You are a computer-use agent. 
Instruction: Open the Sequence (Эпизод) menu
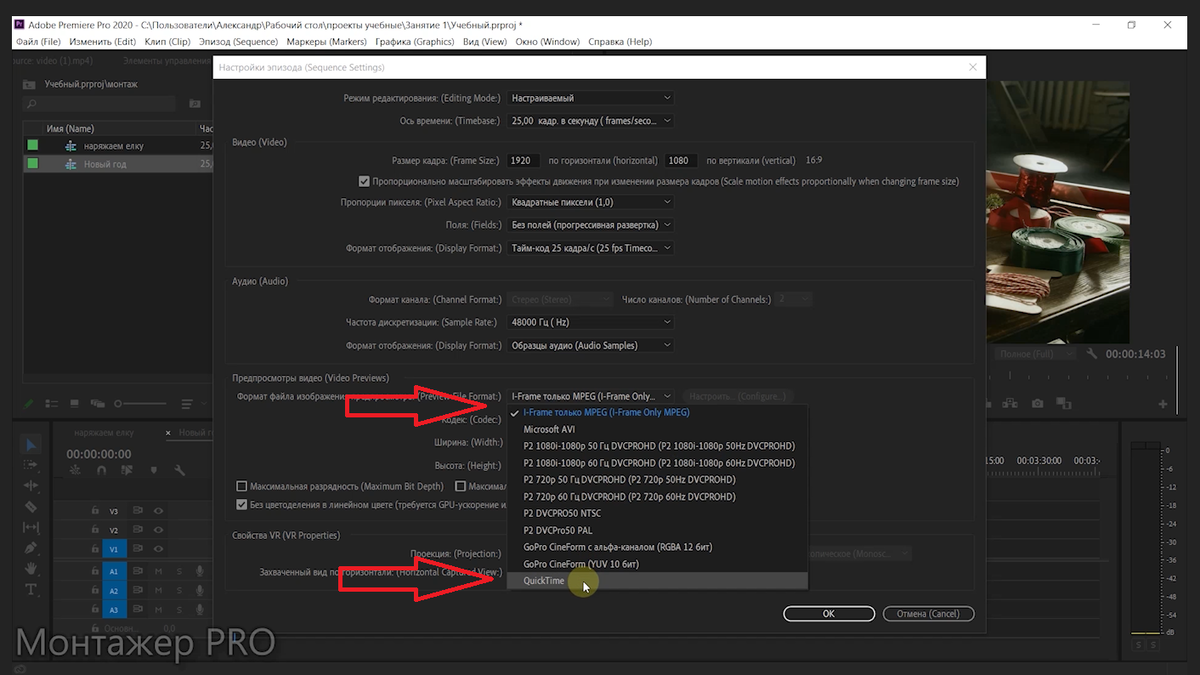(x=238, y=42)
